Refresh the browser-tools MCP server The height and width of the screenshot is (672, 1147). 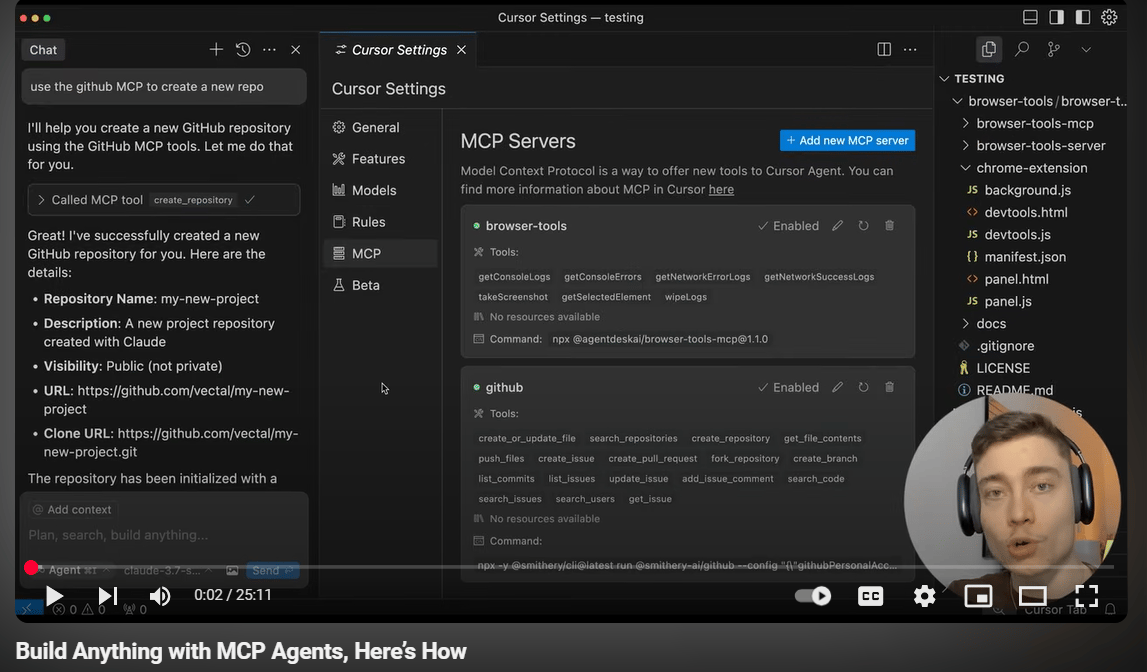click(x=863, y=226)
